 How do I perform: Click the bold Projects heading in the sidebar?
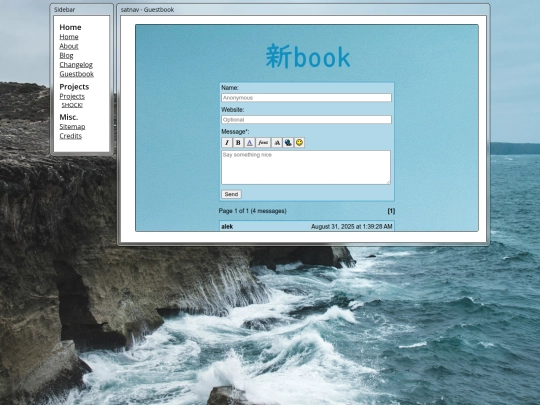click(74, 87)
